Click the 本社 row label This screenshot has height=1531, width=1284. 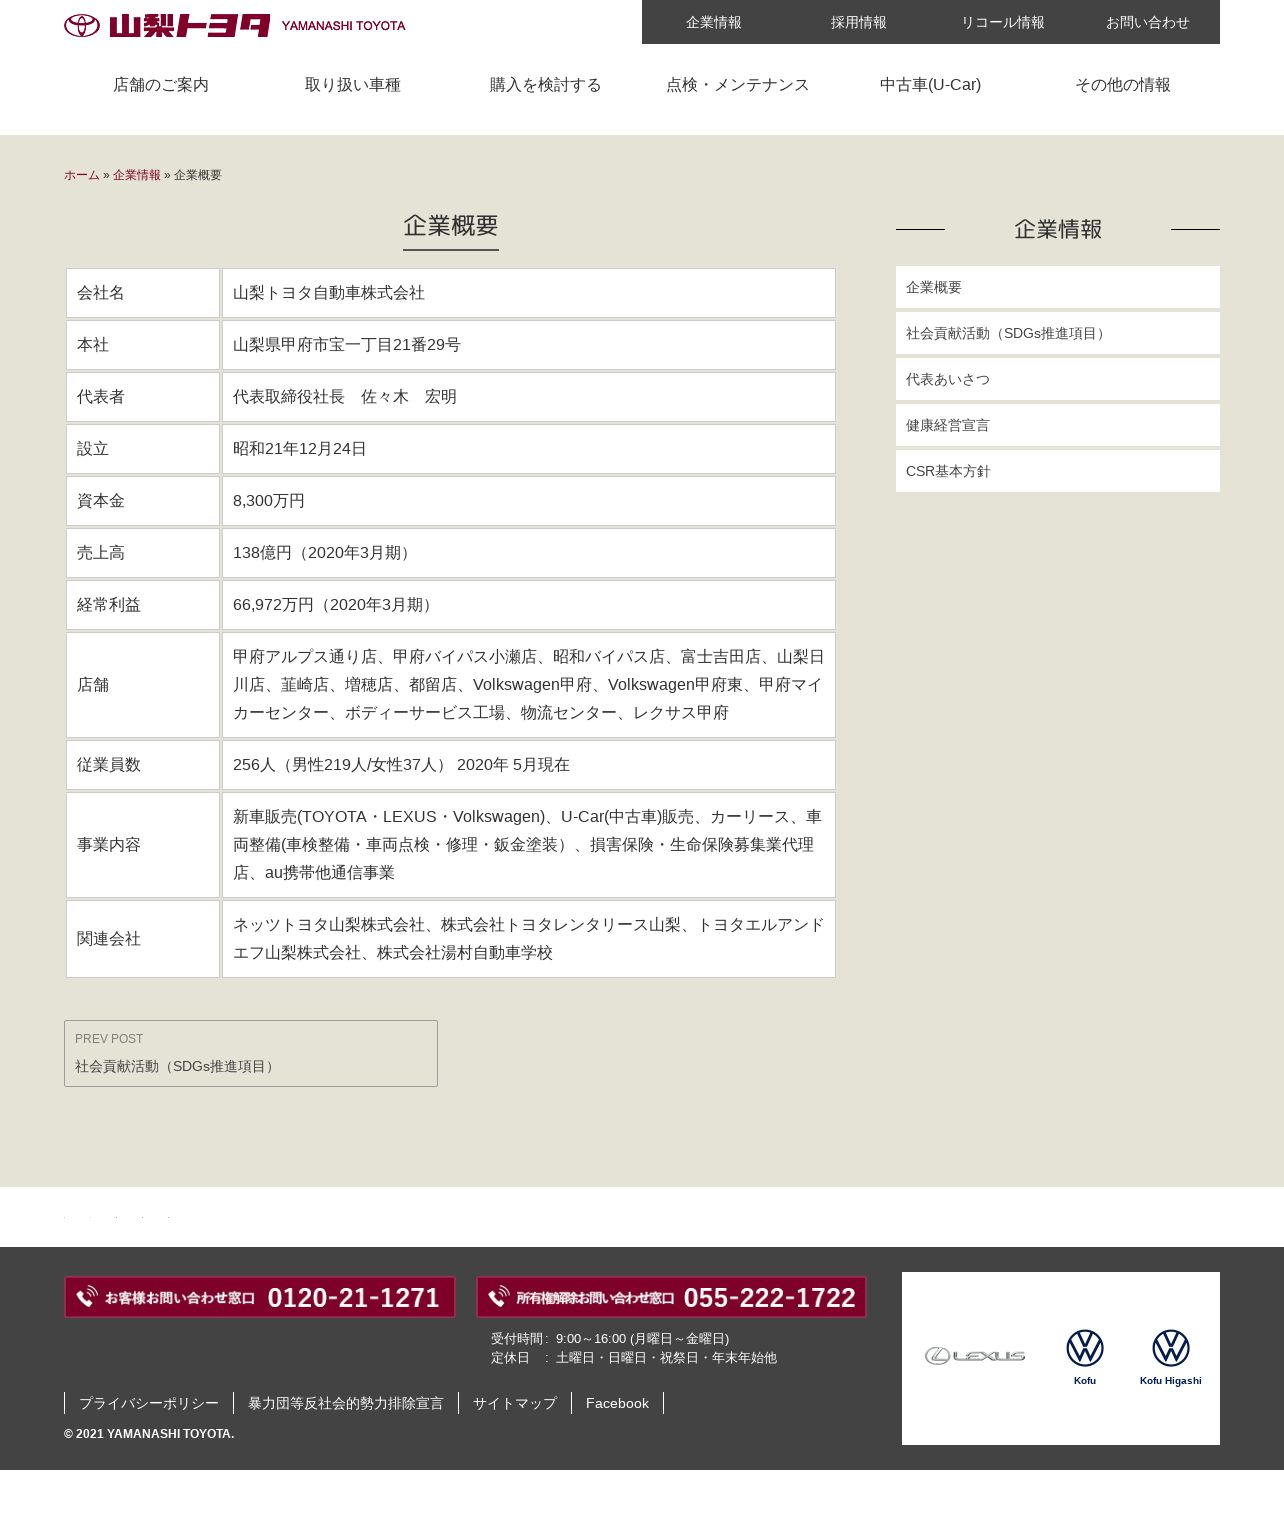(x=143, y=345)
